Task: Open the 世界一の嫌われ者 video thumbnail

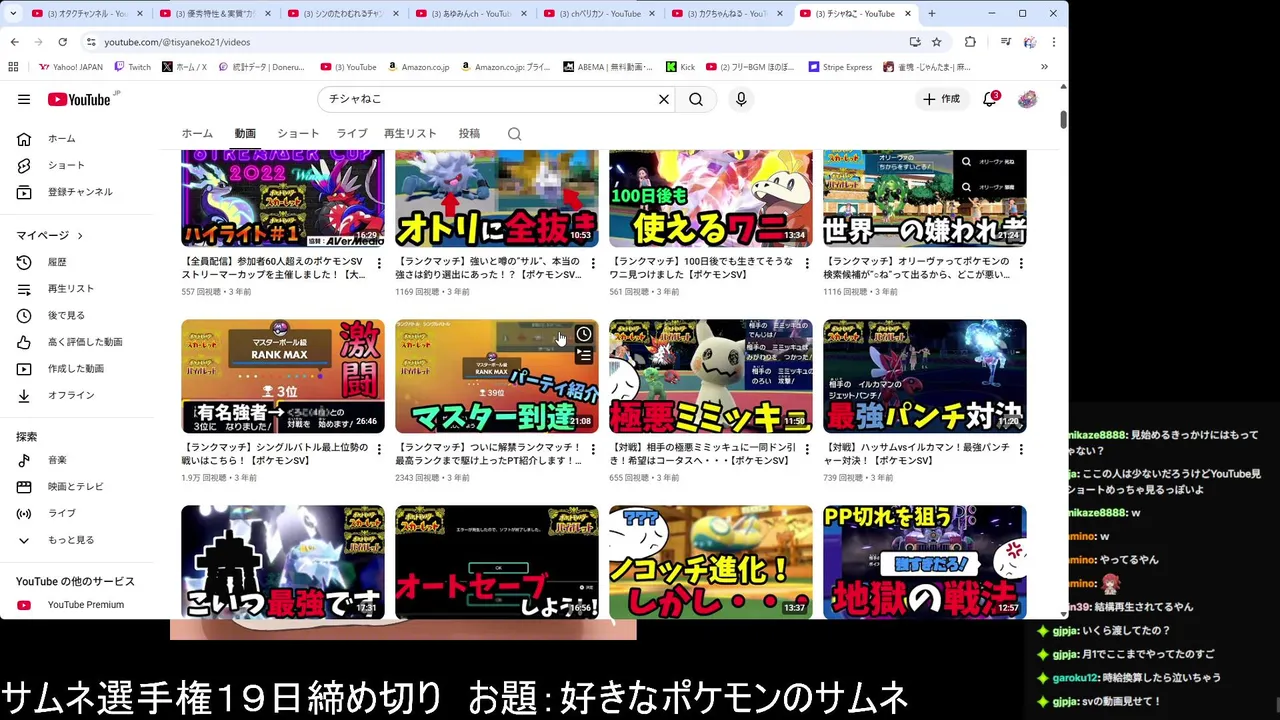Action: pyautogui.click(x=925, y=198)
